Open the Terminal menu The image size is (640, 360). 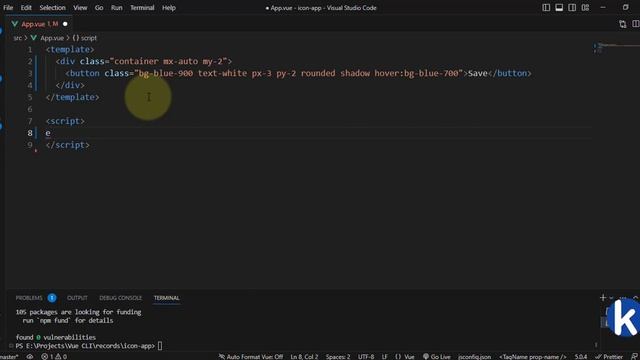pyautogui.click(x=142, y=8)
